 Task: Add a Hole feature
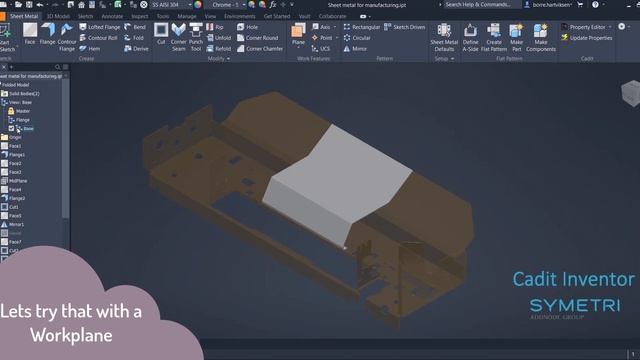click(247, 27)
